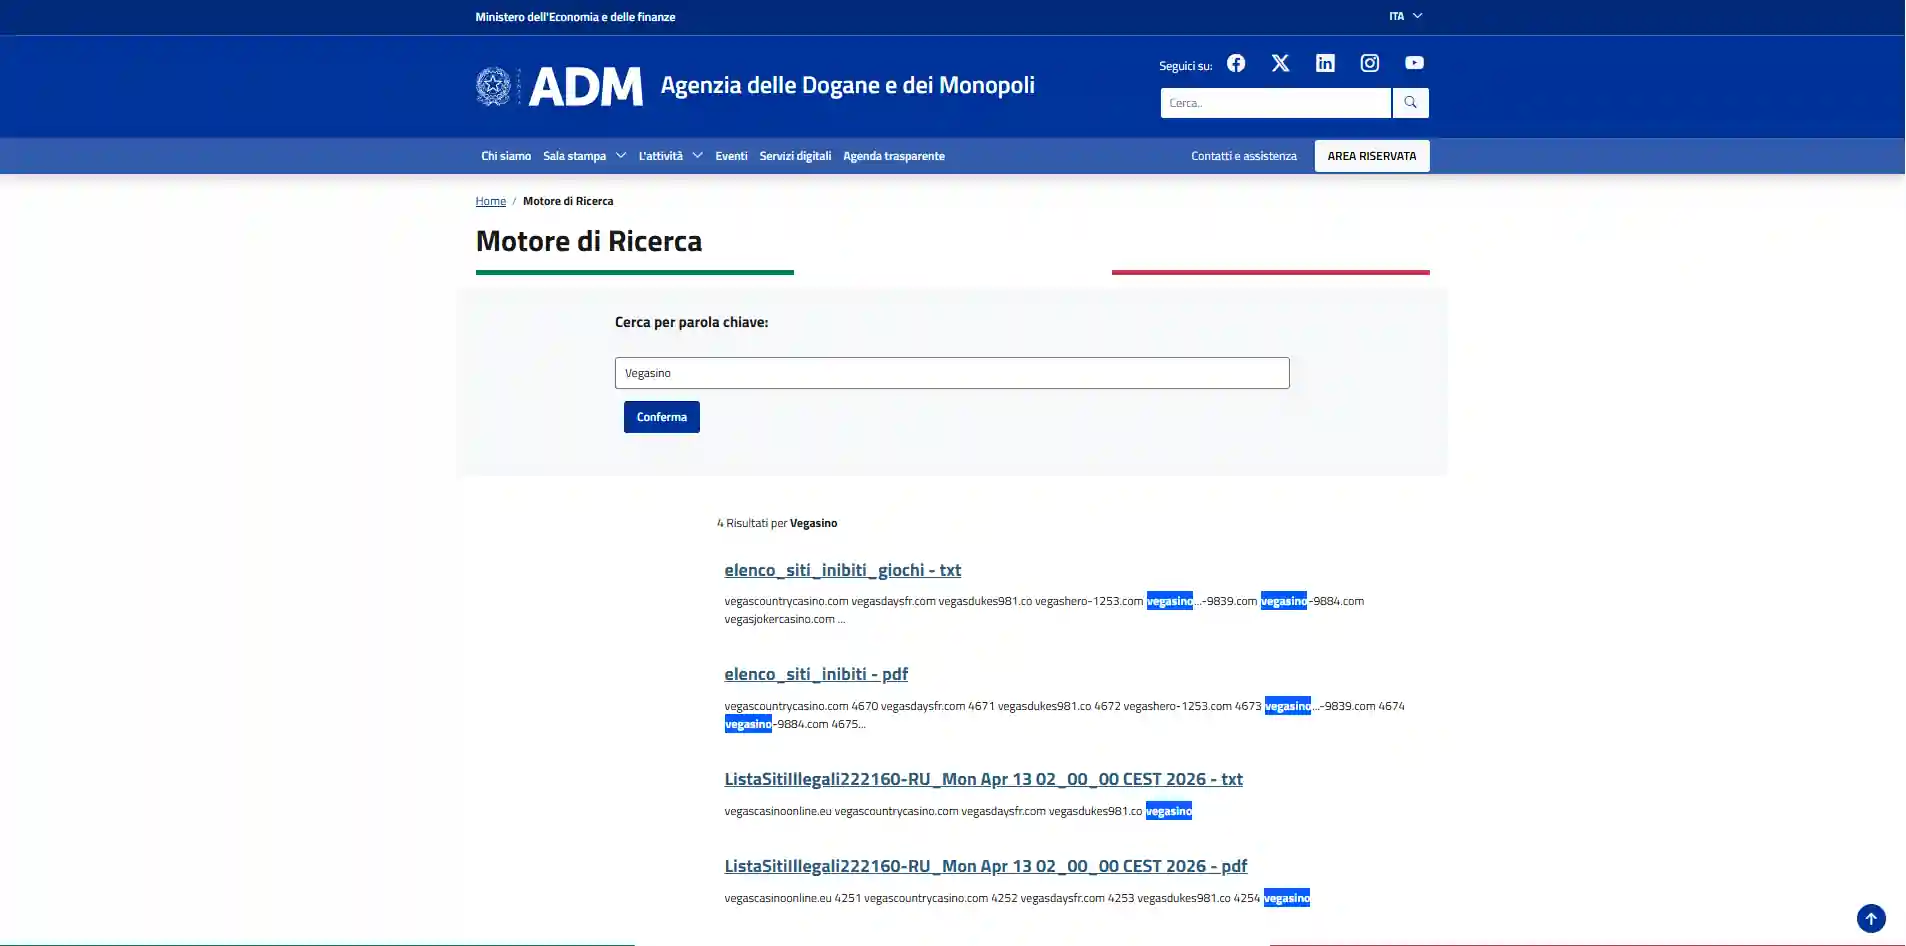Click the Motore di Ricerca page heading

589,241
